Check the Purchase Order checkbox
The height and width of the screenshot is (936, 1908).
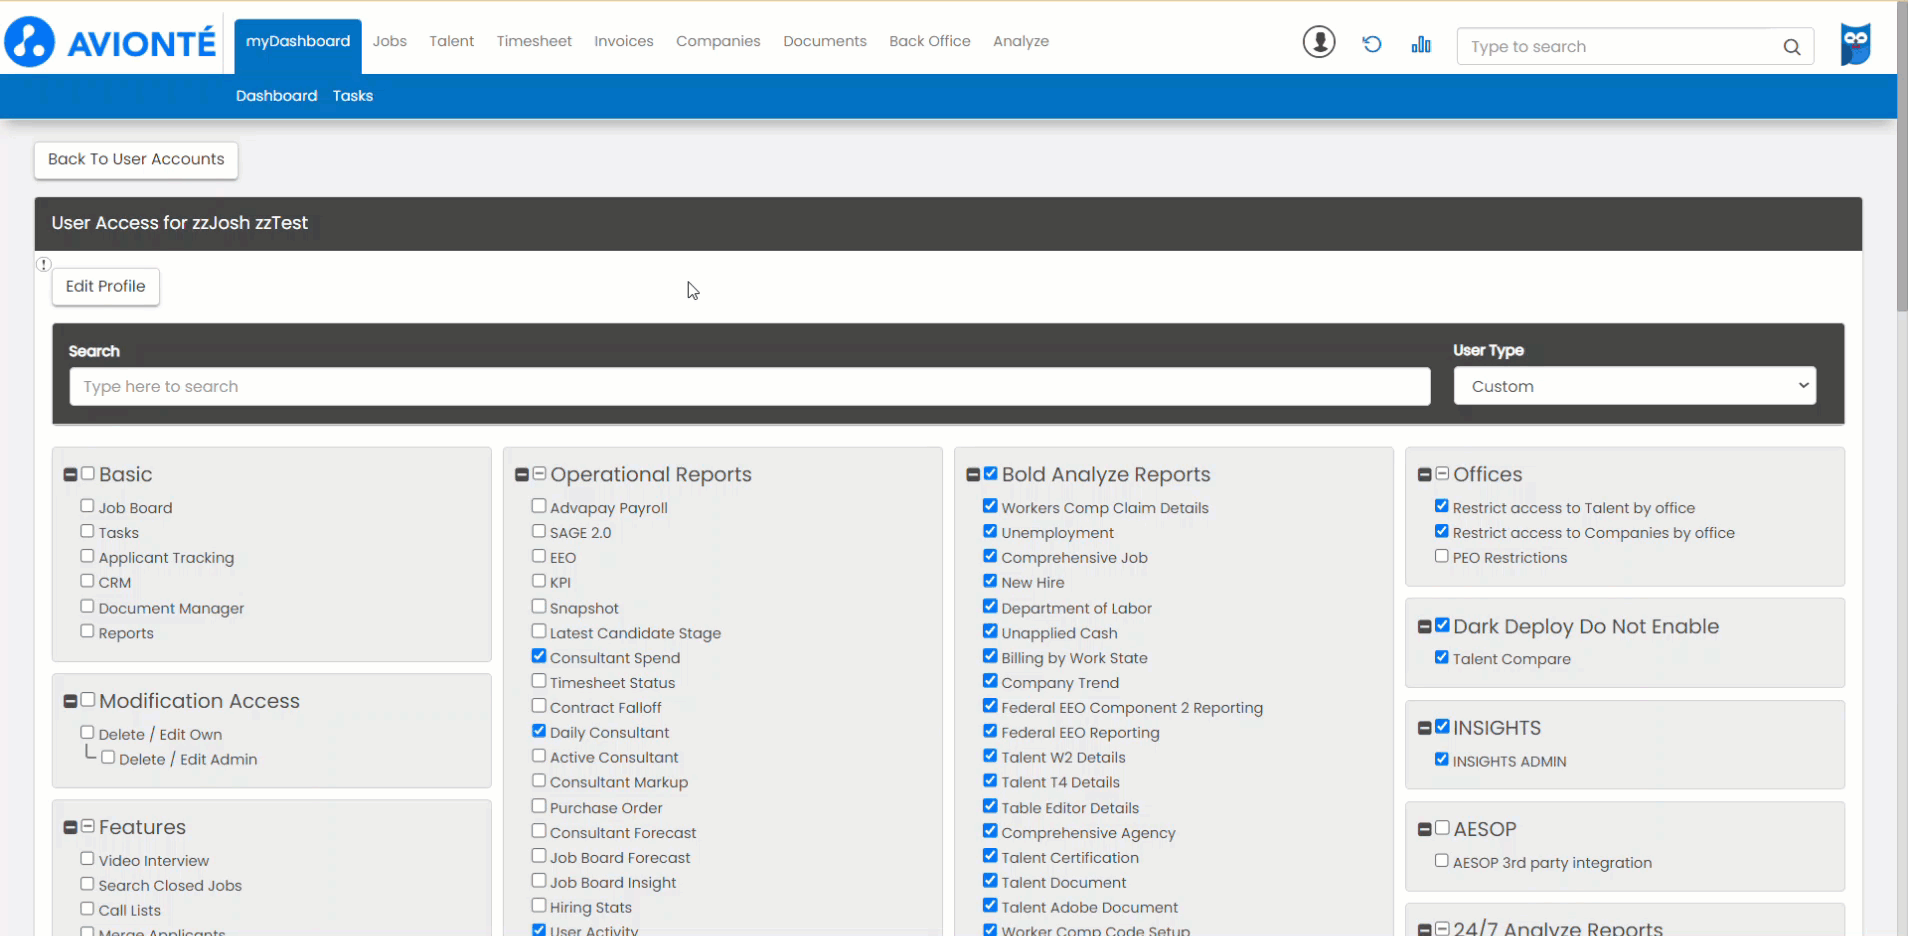pos(539,806)
